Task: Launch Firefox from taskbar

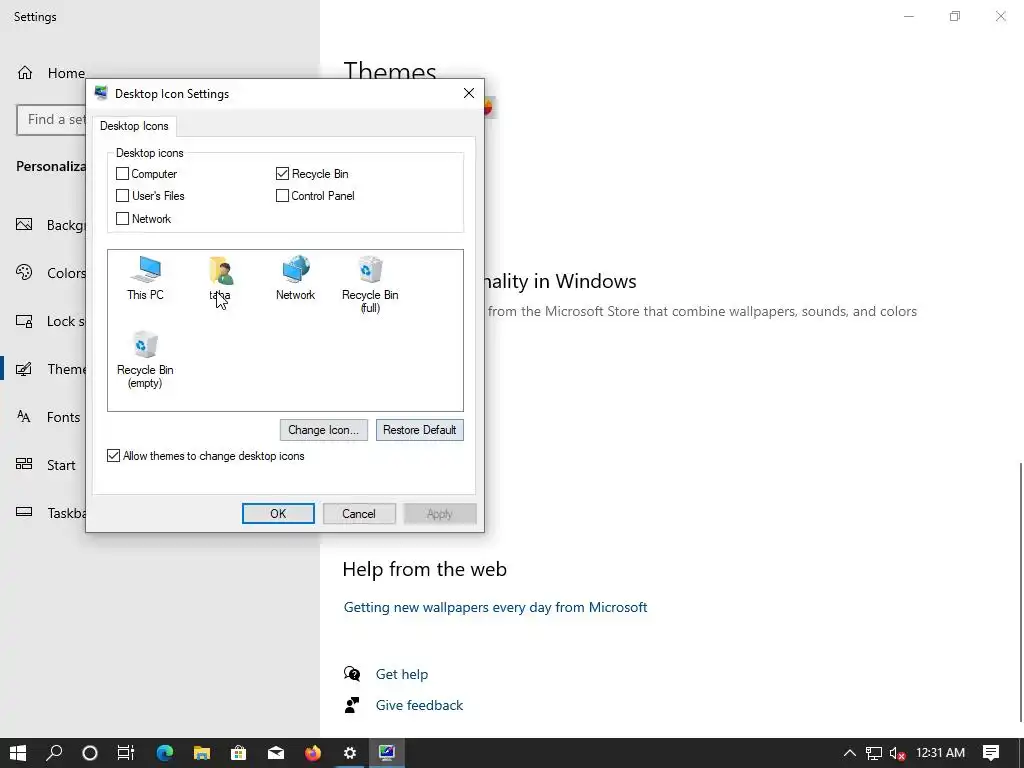Action: (313, 753)
